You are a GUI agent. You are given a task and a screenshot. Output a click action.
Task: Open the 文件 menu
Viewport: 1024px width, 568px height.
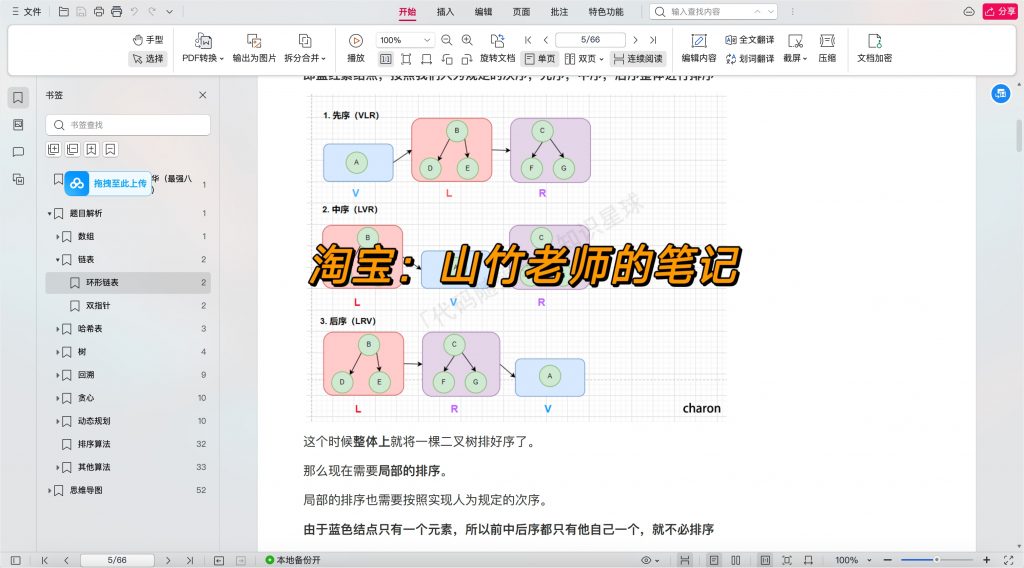[27, 12]
